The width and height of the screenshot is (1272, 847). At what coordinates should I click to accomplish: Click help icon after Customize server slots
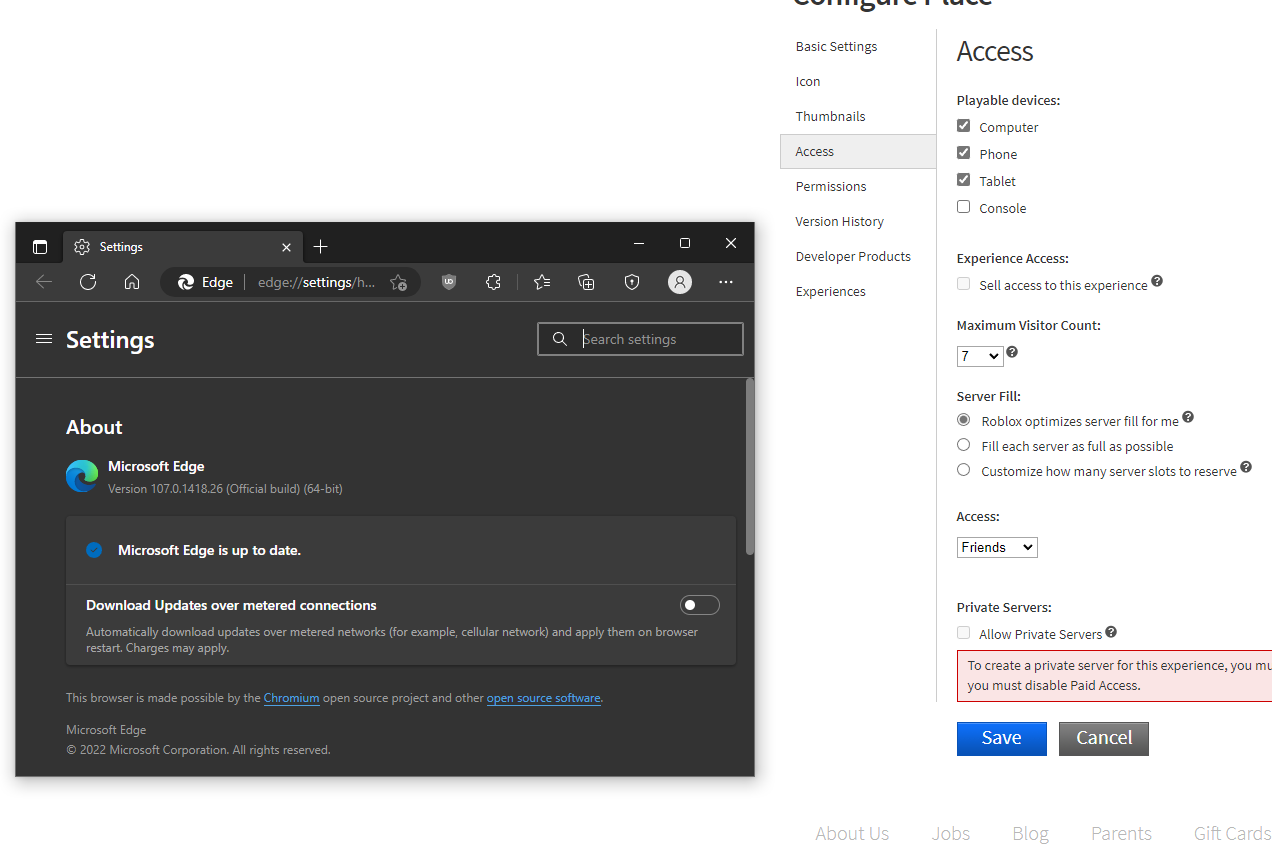coord(1246,467)
